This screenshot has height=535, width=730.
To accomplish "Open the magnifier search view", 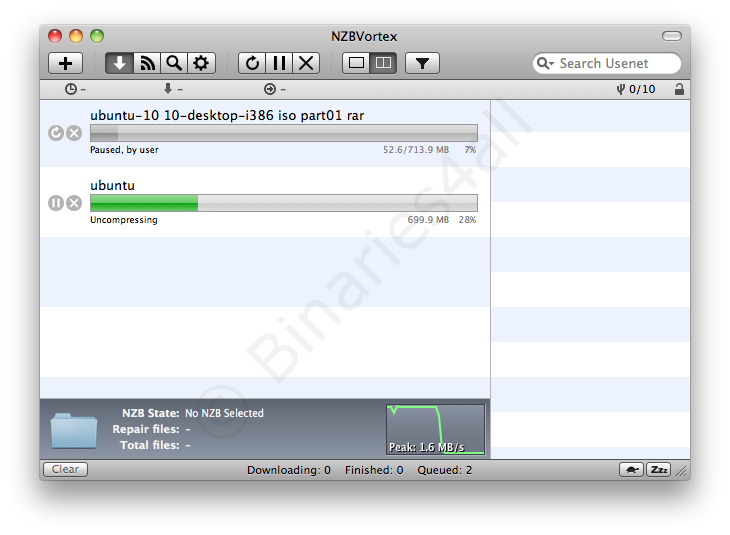I will [x=174, y=63].
